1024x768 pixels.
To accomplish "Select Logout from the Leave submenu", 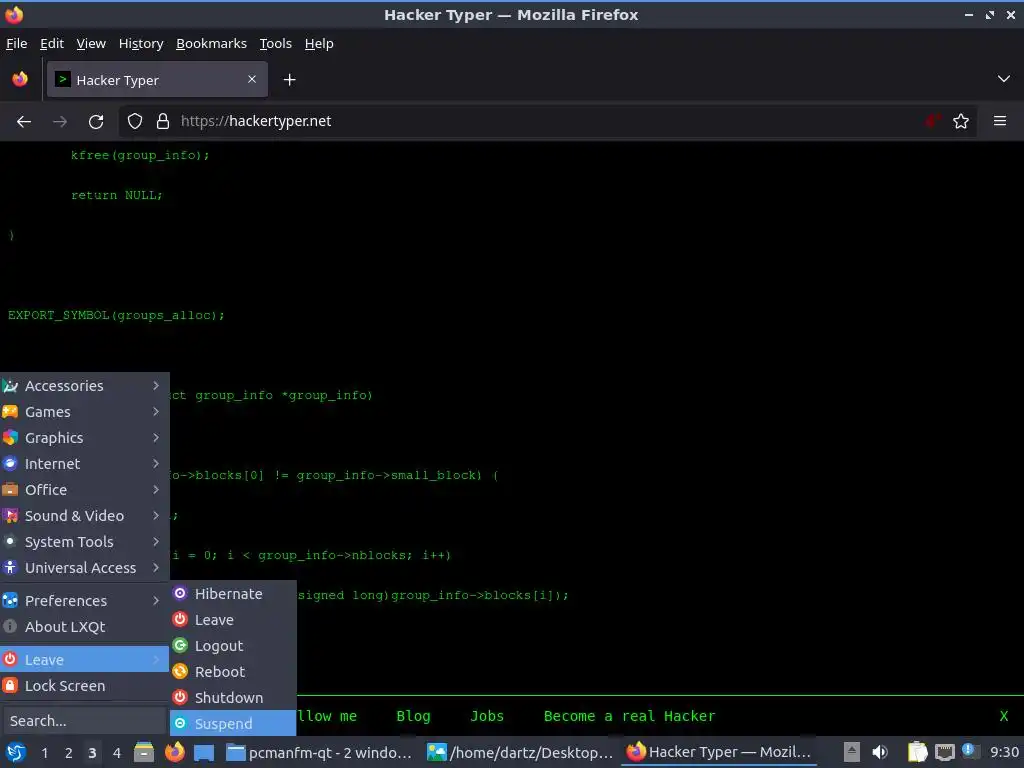I will [233, 646].
